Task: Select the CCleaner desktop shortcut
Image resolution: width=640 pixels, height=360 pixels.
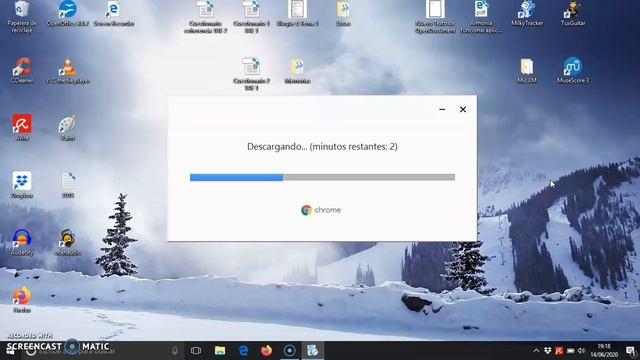Action: coord(22,71)
